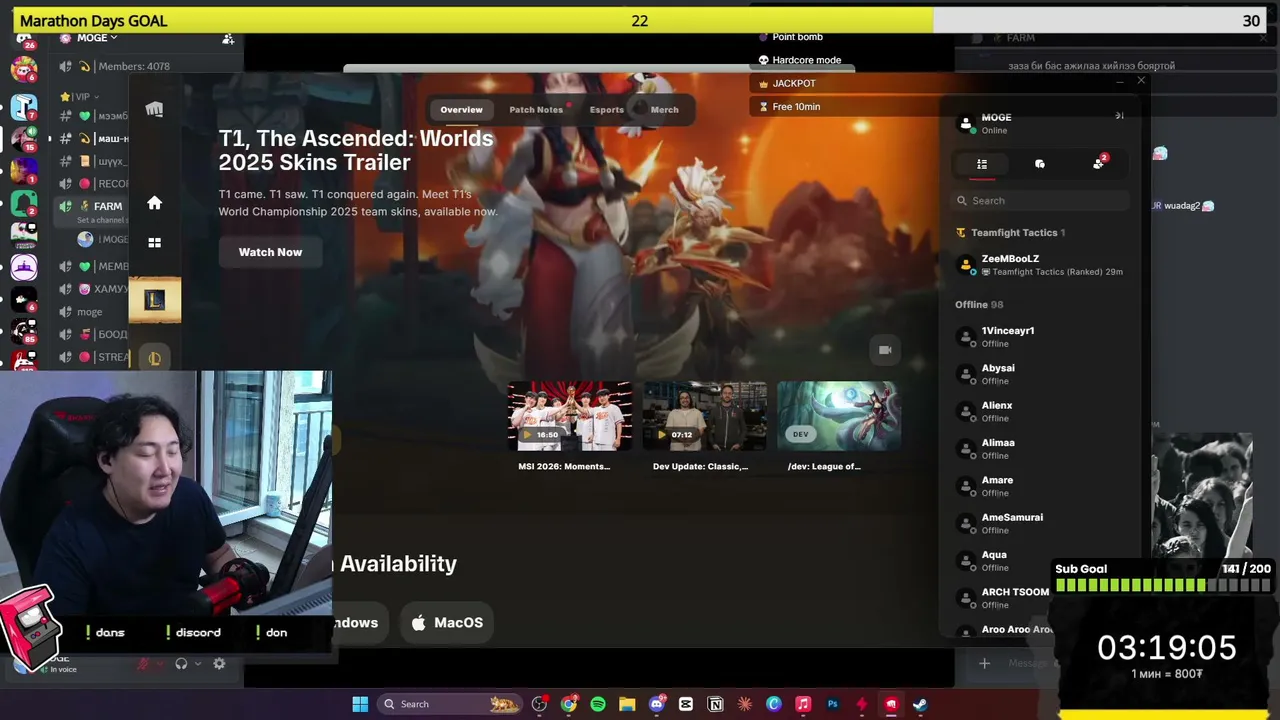The width and height of the screenshot is (1280, 720).
Task: Open Steam from the taskbar
Action: point(920,704)
